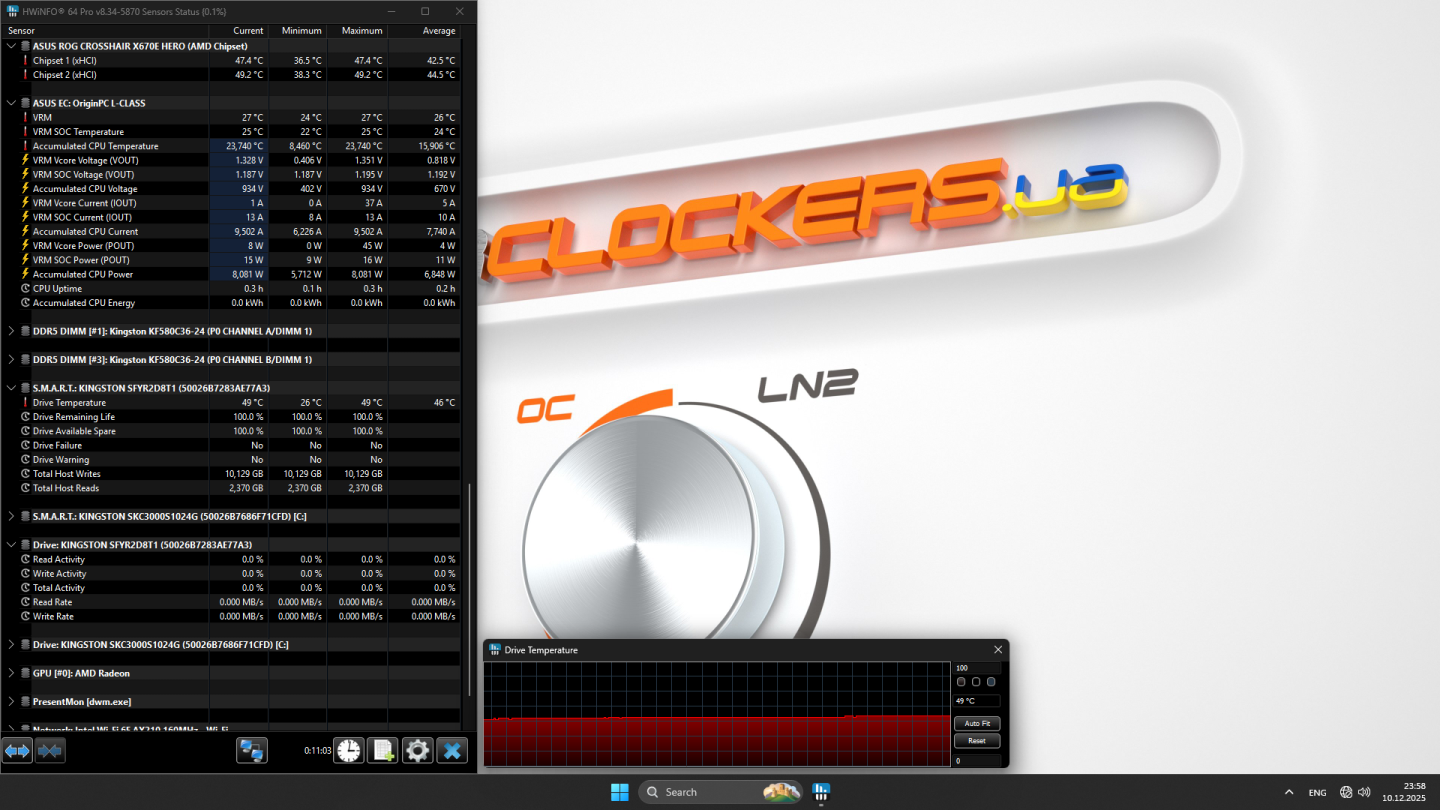
Task: Show hidden system tray icons
Action: [1289, 792]
